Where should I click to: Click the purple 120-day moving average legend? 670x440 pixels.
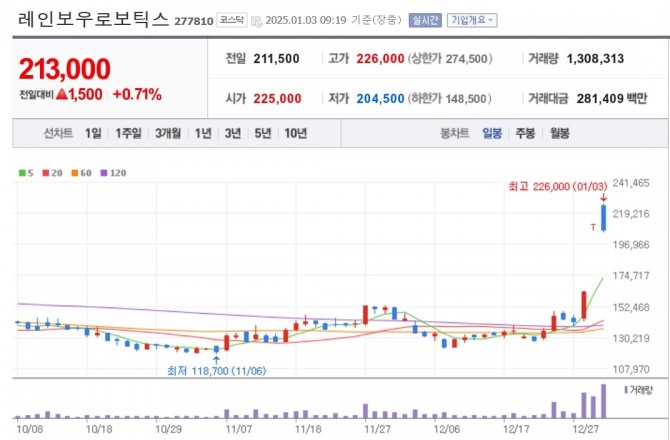[x=113, y=173]
